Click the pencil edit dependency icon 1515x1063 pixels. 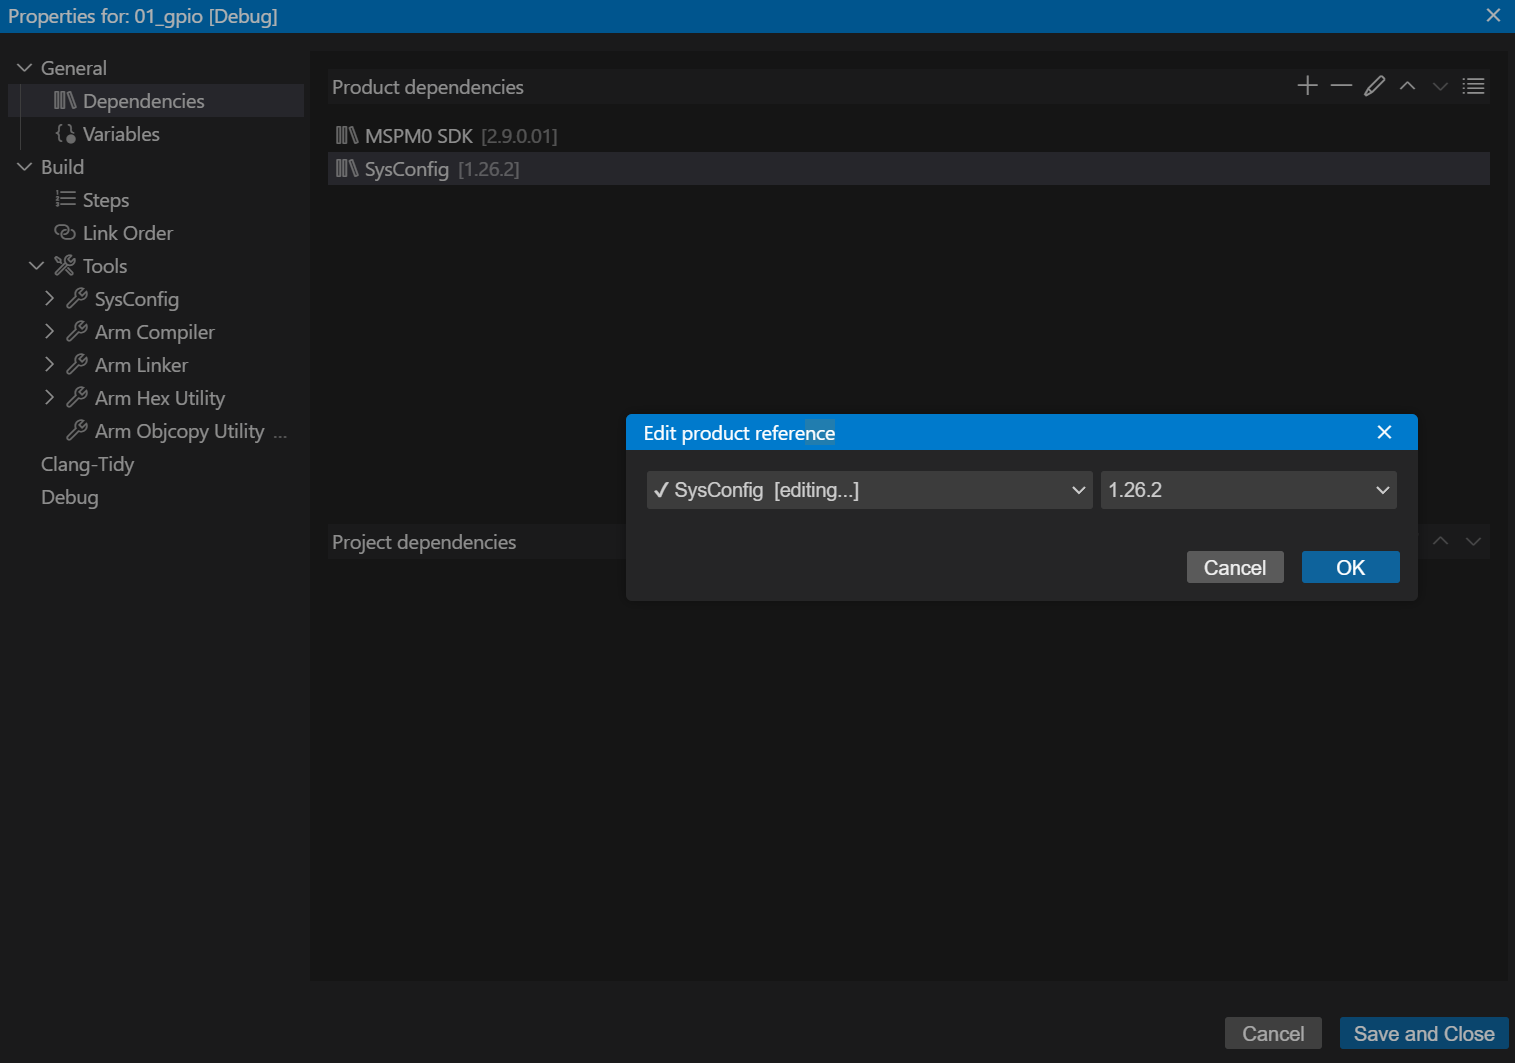(1375, 86)
